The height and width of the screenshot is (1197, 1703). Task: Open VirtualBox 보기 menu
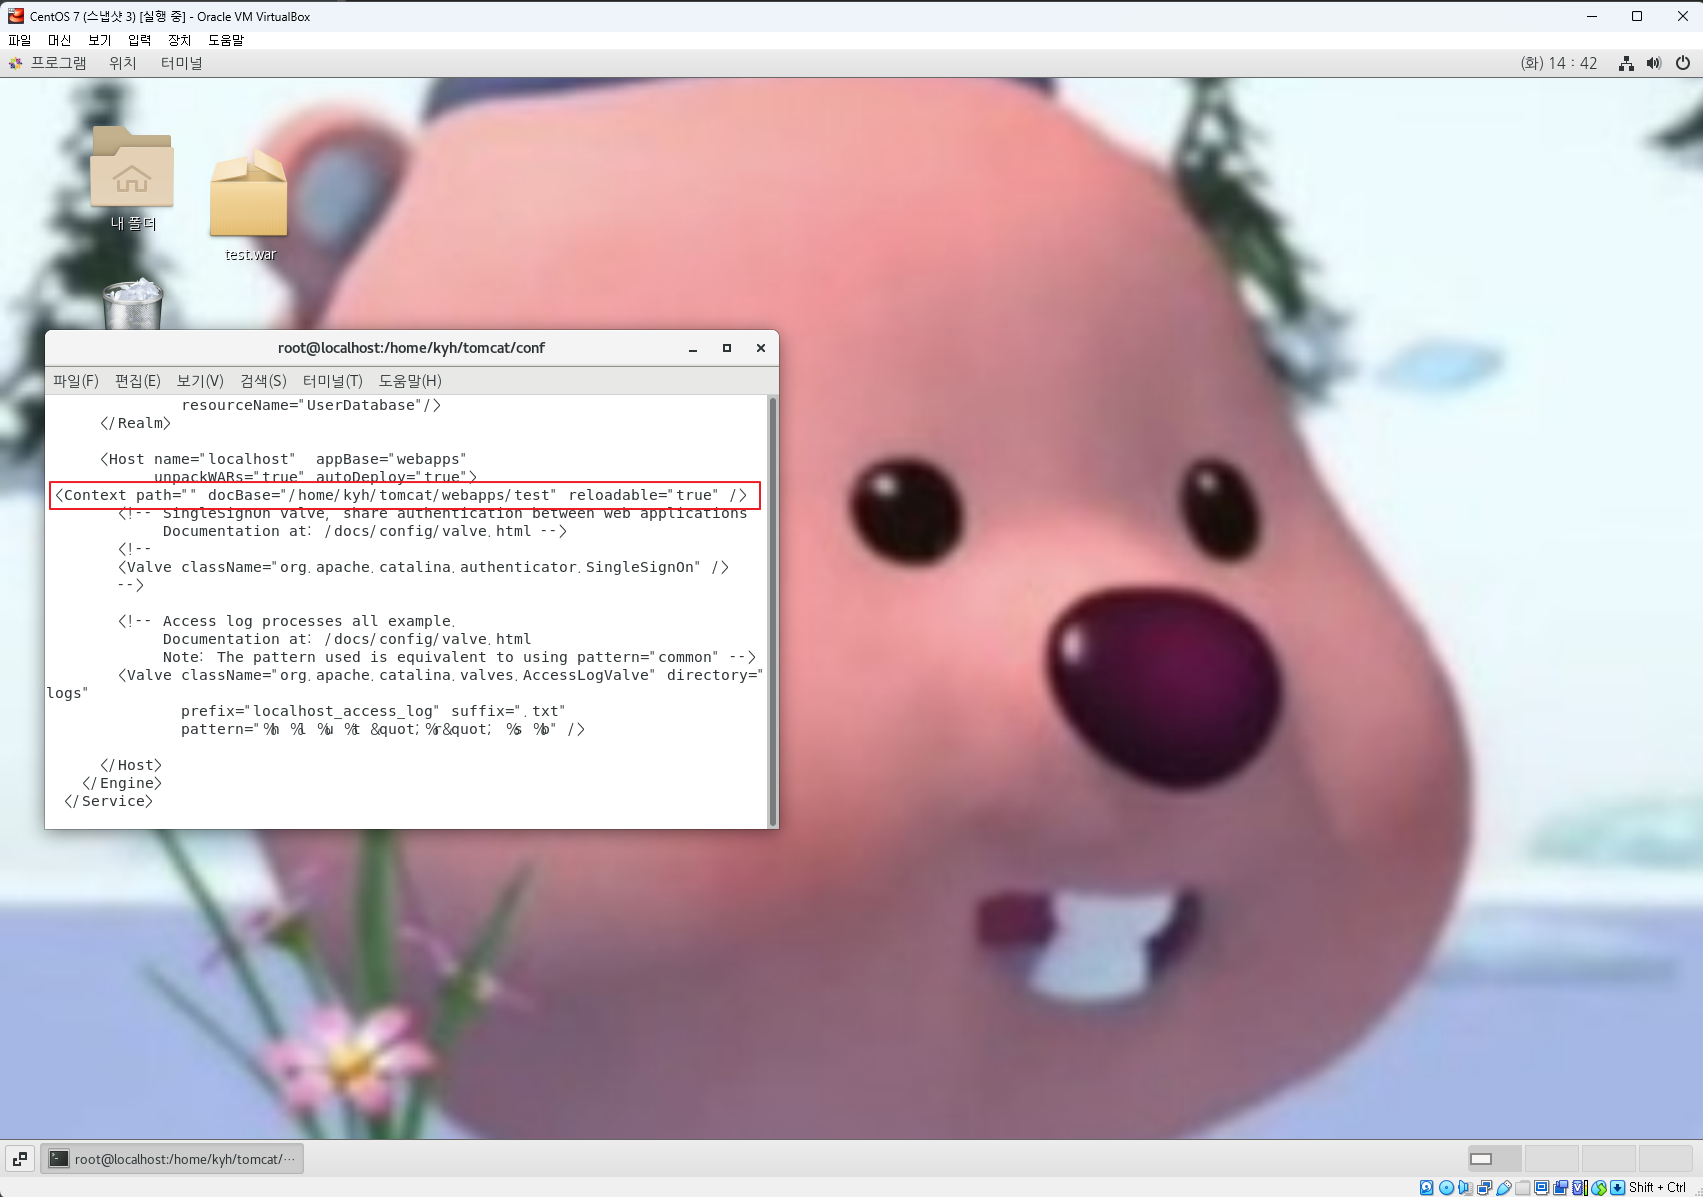(x=100, y=40)
